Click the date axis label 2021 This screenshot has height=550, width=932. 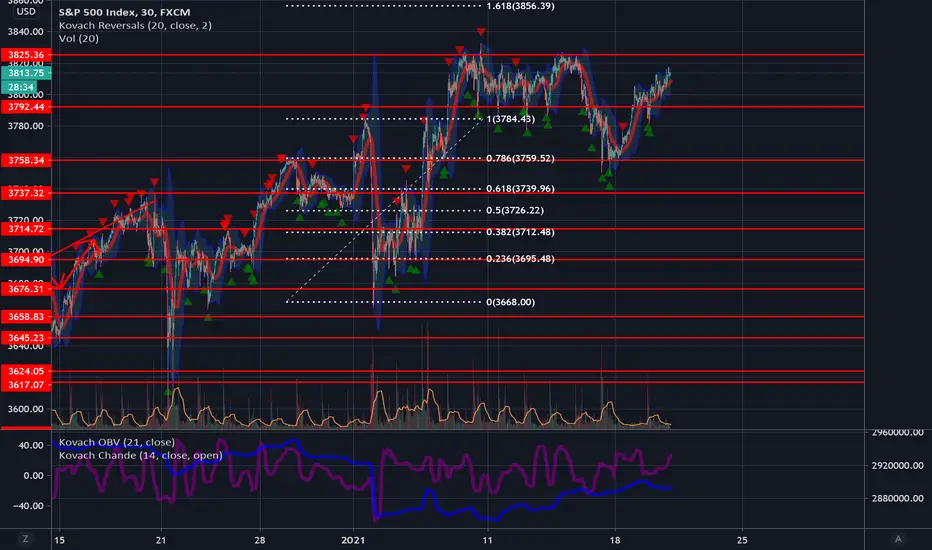point(352,540)
